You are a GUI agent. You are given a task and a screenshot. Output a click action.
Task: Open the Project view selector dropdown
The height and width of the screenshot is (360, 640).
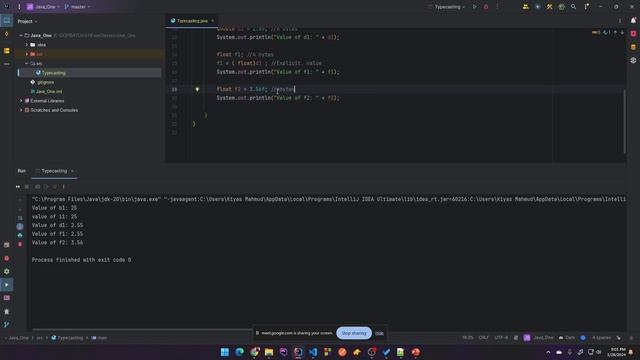[27, 21]
